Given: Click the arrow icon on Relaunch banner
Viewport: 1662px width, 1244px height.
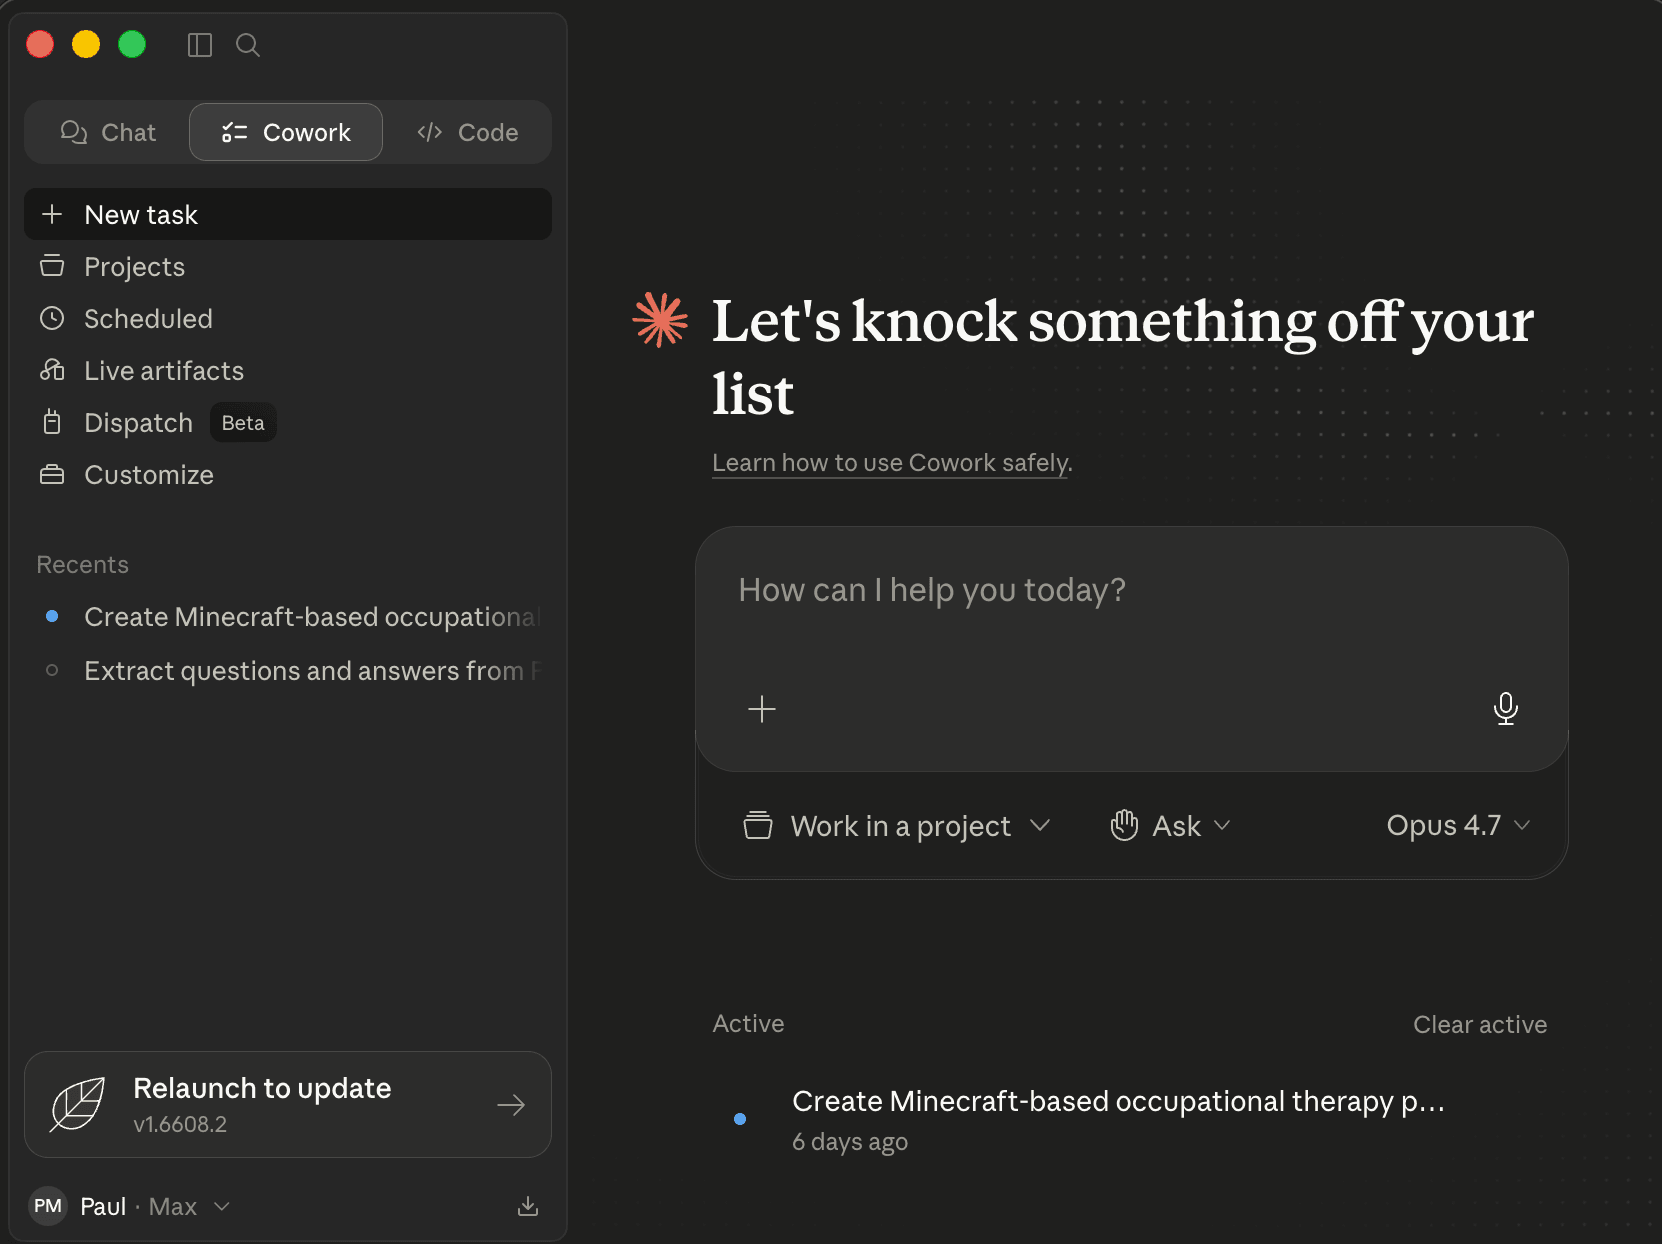Looking at the screenshot, I should coord(511,1104).
